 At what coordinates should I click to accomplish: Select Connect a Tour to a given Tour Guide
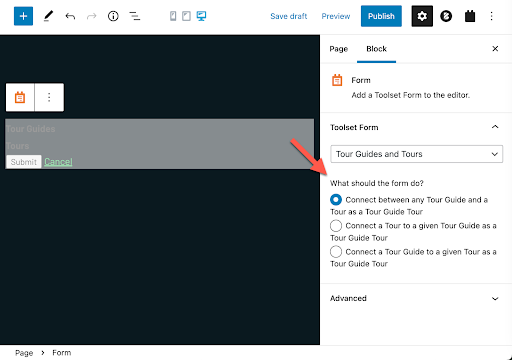pos(336,226)
